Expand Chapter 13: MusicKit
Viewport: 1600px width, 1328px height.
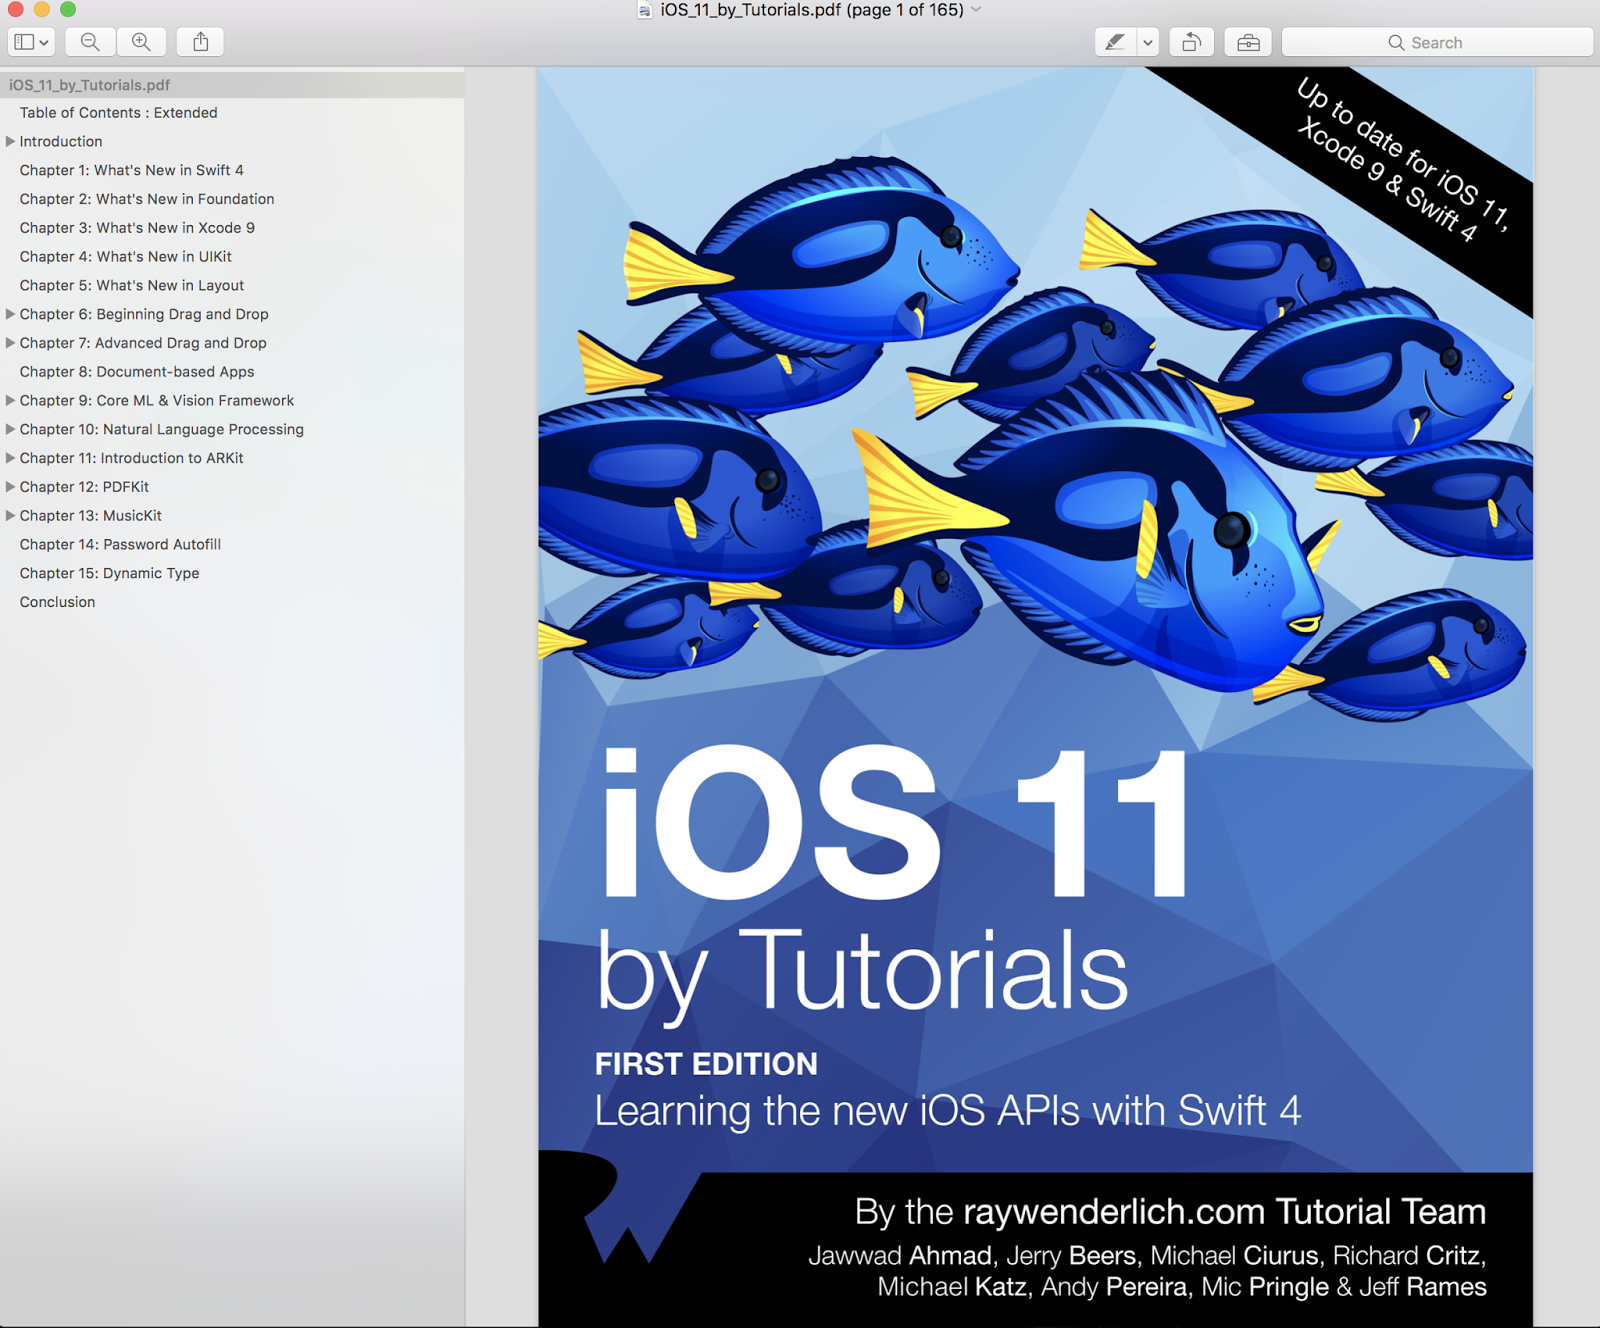(x=10, y=516)
